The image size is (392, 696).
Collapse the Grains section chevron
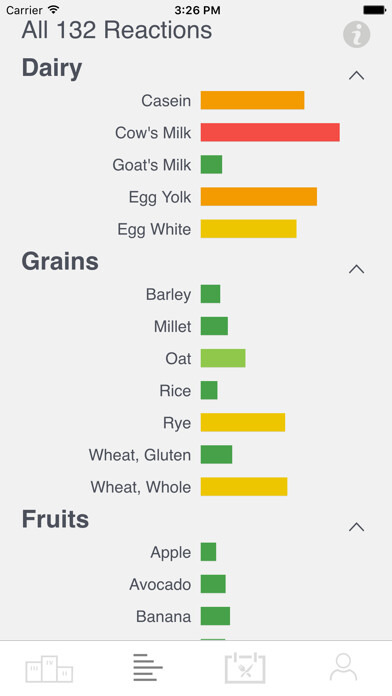coord(356,269)
